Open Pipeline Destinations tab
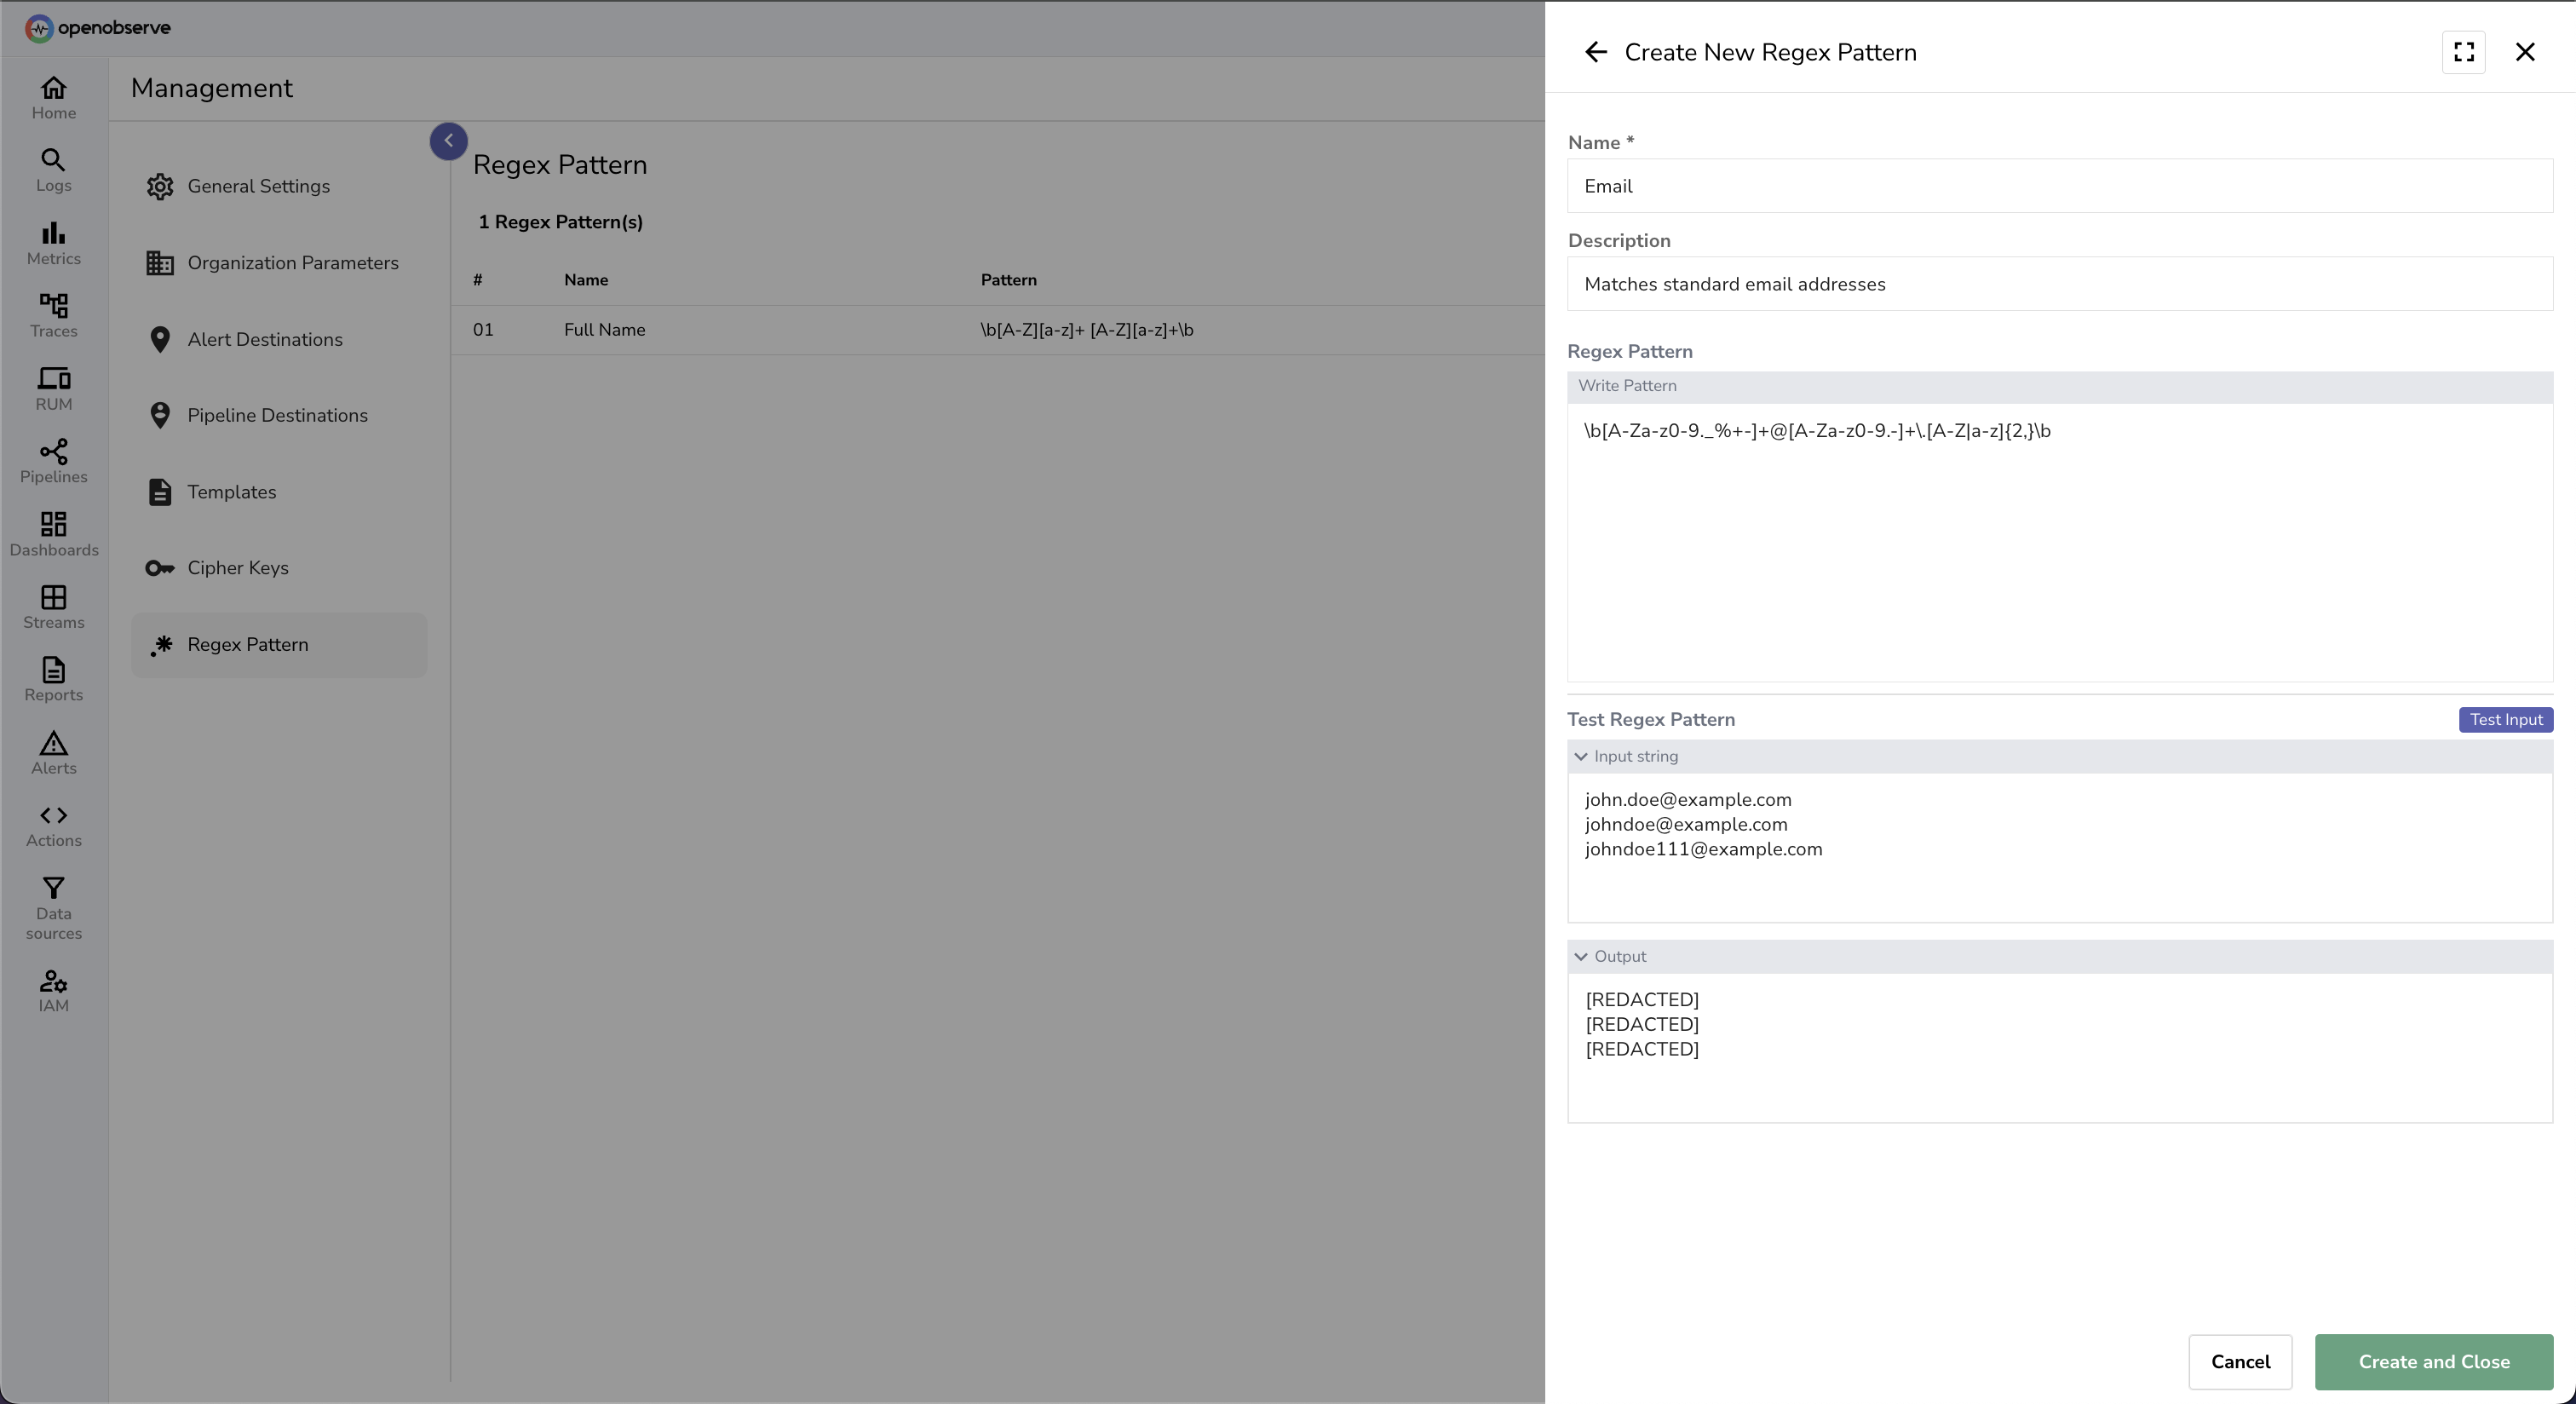The image size is (2576, 1404). [x=279, y=415]
